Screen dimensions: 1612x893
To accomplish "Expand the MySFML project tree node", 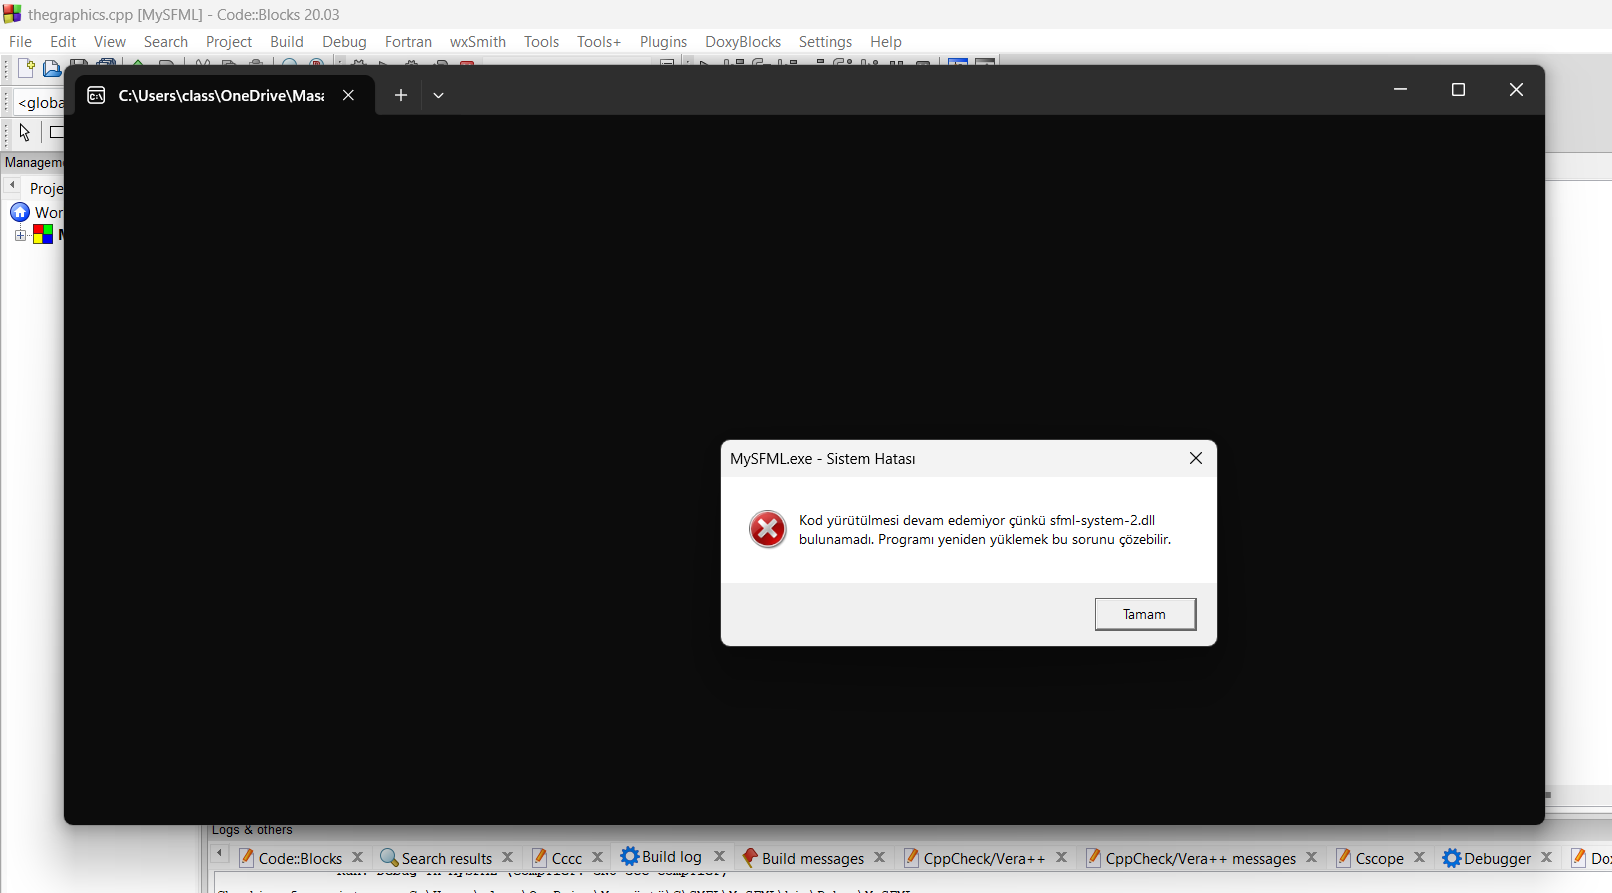I will click(20, 235).
